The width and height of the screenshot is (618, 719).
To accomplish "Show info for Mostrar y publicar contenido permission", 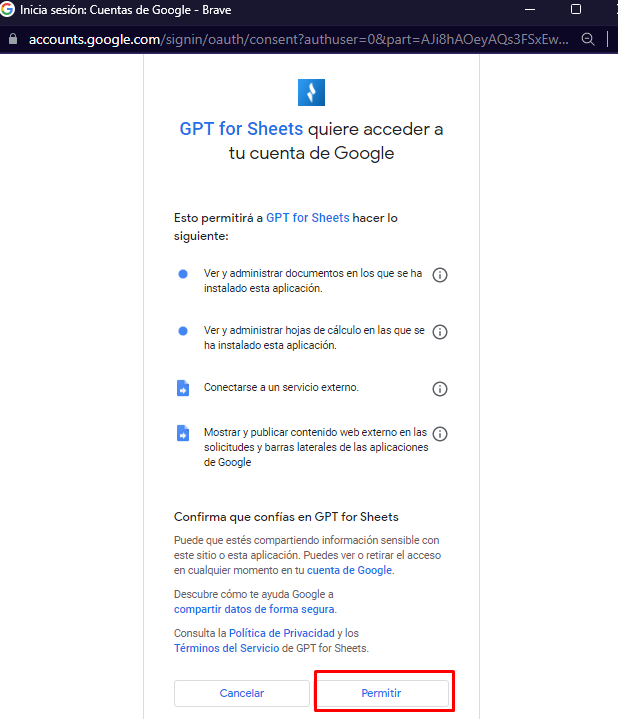I will pyautogui.click(x=440, y=433).
